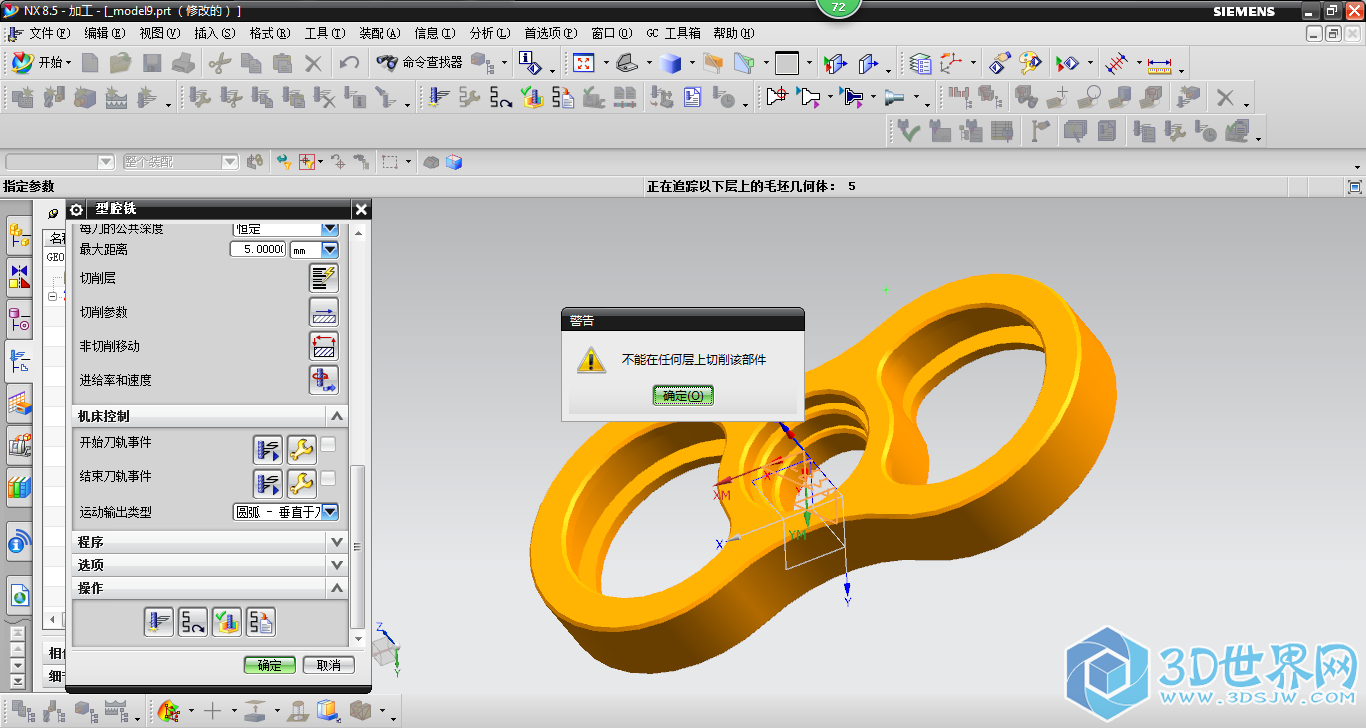
Task: Click OK (确定) in Cavity Mill dialog
Action: pyautogui.click(x=270, y=665)
